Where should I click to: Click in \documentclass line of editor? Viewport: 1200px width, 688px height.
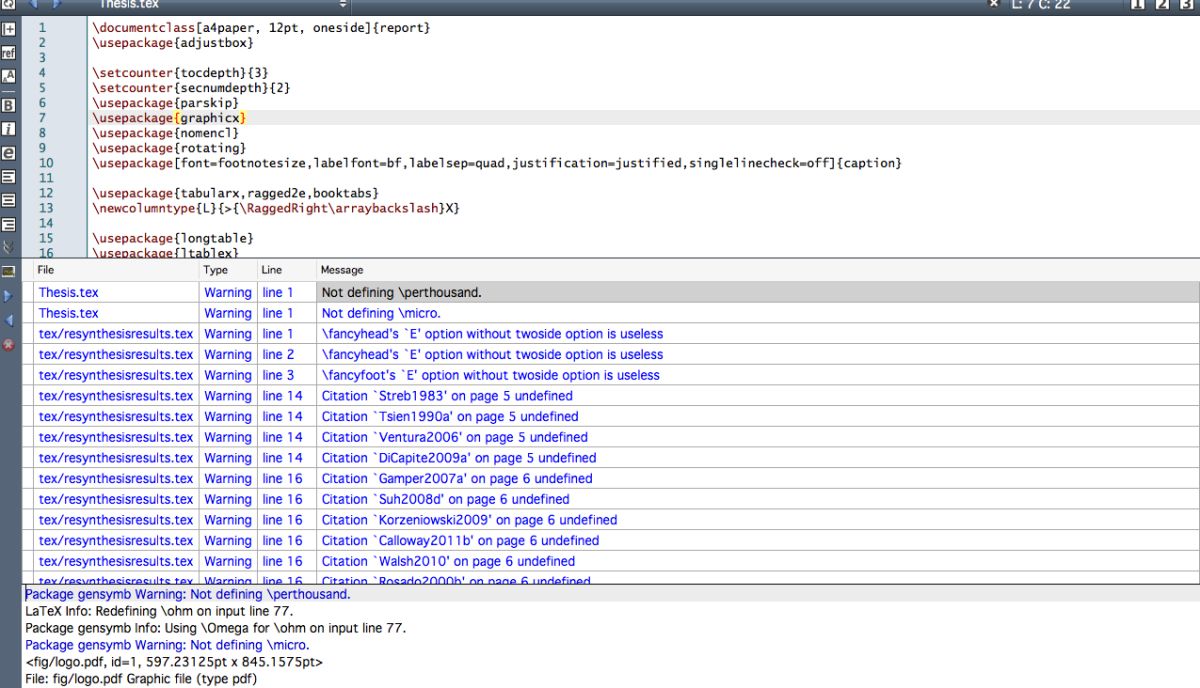(261, 28)
